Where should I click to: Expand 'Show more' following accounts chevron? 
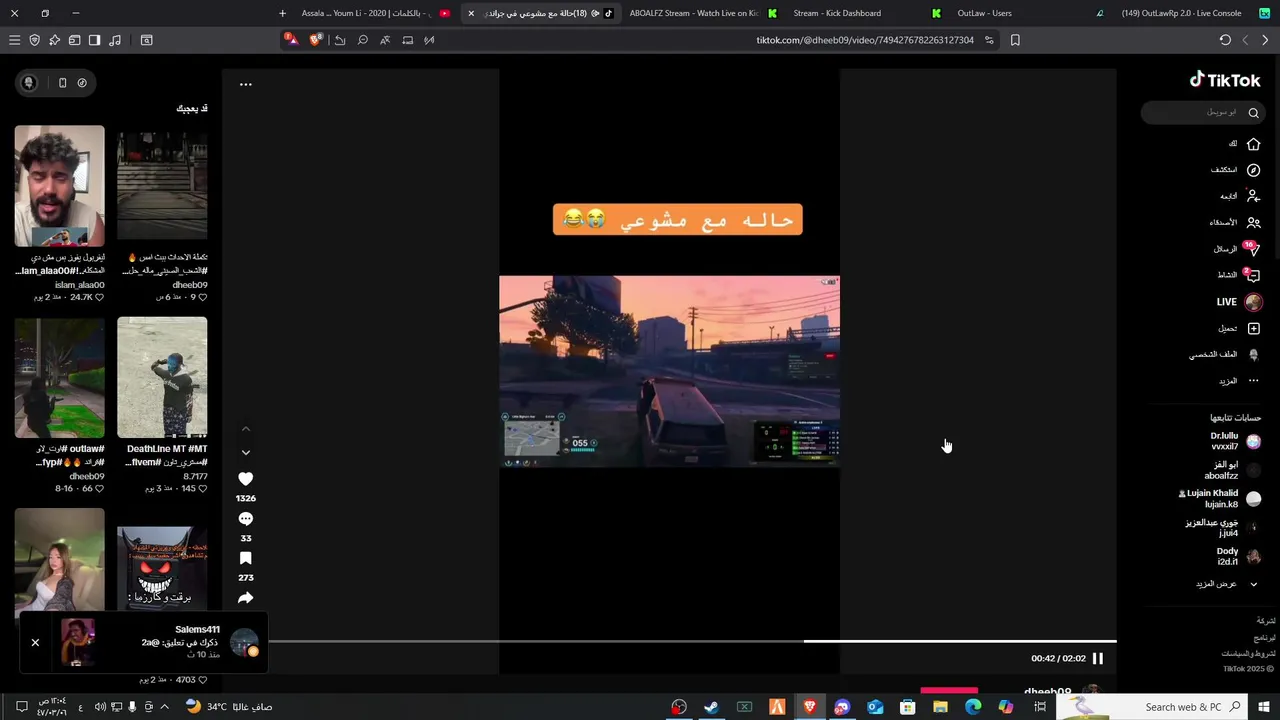(x=1253, y=584)
